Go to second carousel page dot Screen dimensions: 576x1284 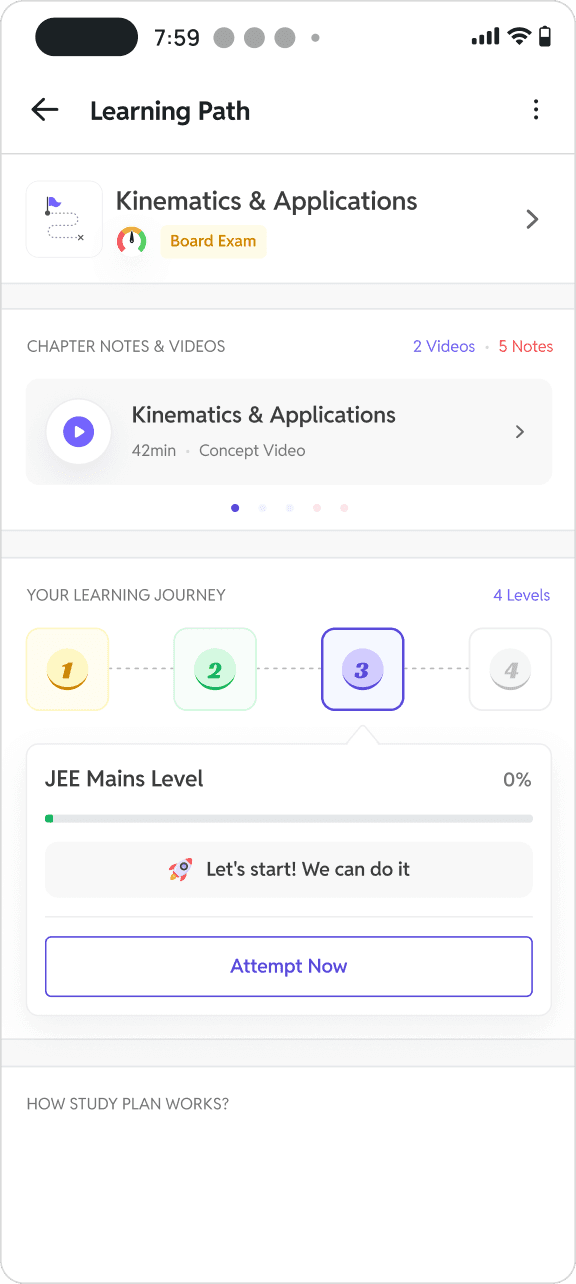(x=262, y=508)
